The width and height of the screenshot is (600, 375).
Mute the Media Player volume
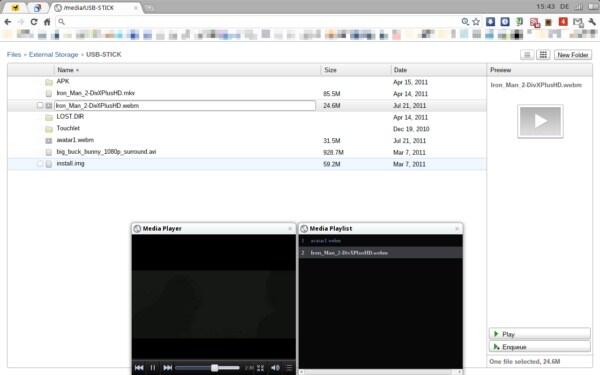[x=275, y=368]
